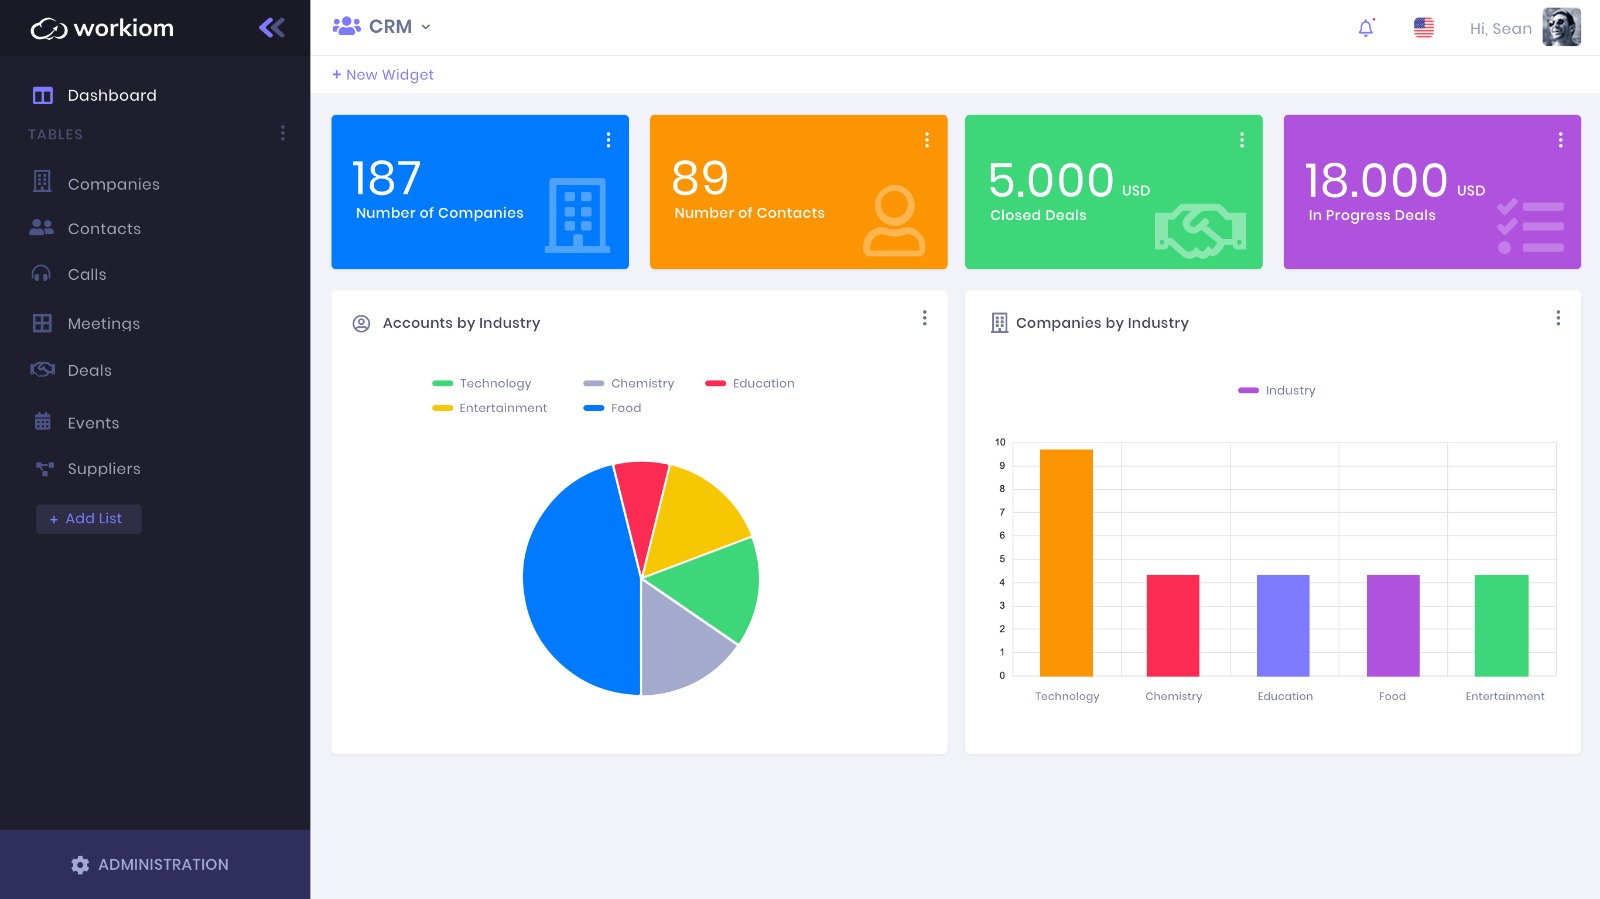Open options on Number of Companies widget
The height and width of the screenshot is (899, 1600).
tap(608, 140)
